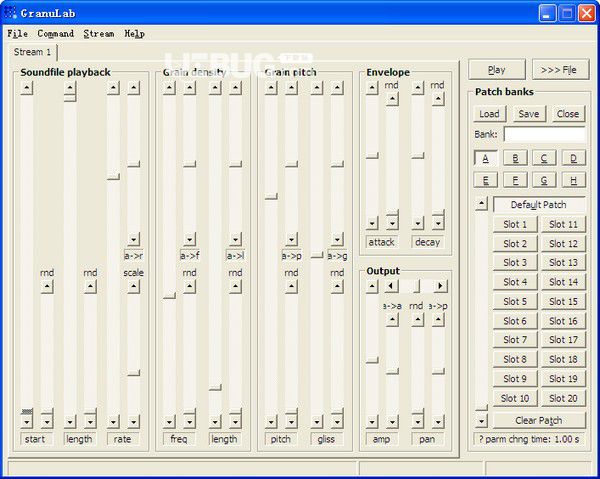Close the patch bank
The height and width of the screenshot is (479, 600).
pos(568,114)
